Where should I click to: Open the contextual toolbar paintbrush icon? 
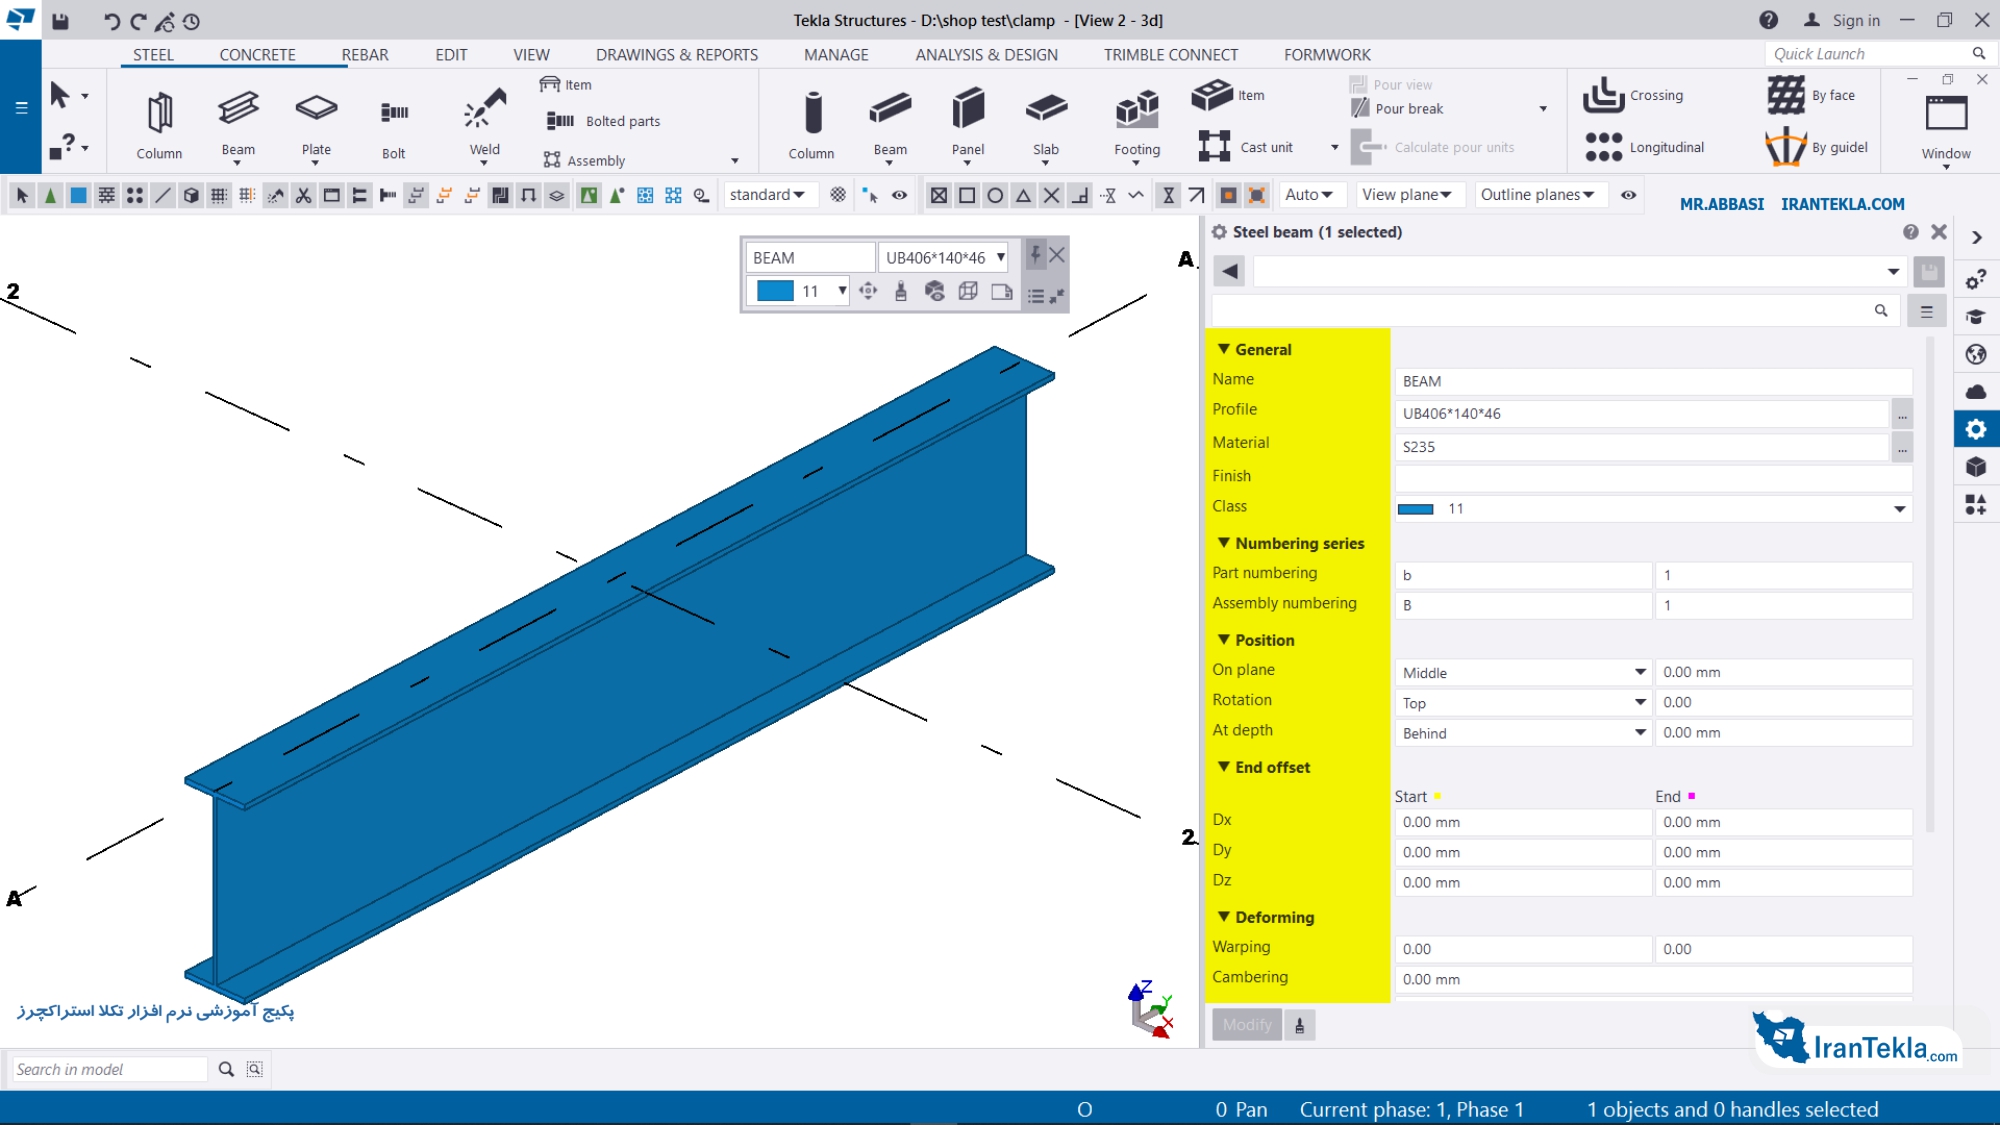pyautogui.click(x=901, y=291)
